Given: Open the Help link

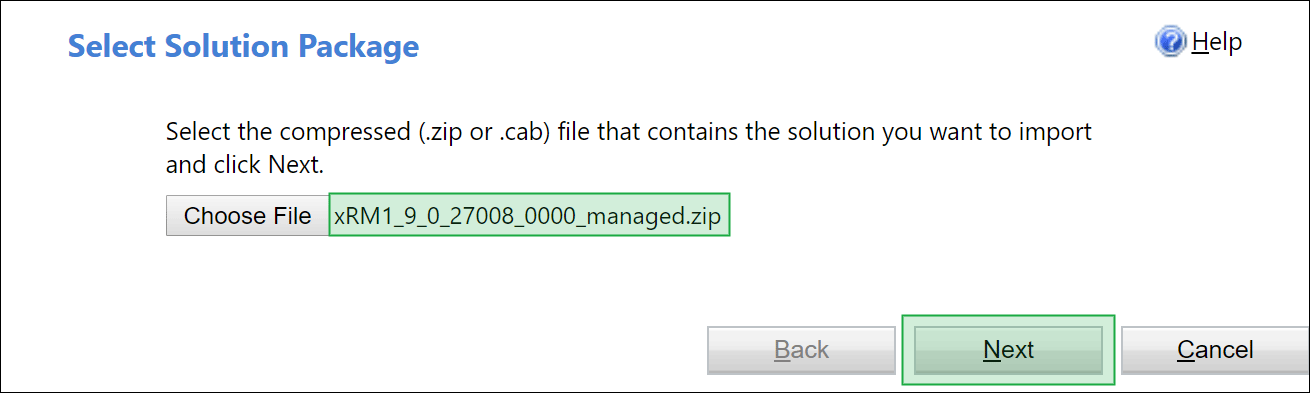Looking at the screenshot, I should click(x=1216, y=42).
